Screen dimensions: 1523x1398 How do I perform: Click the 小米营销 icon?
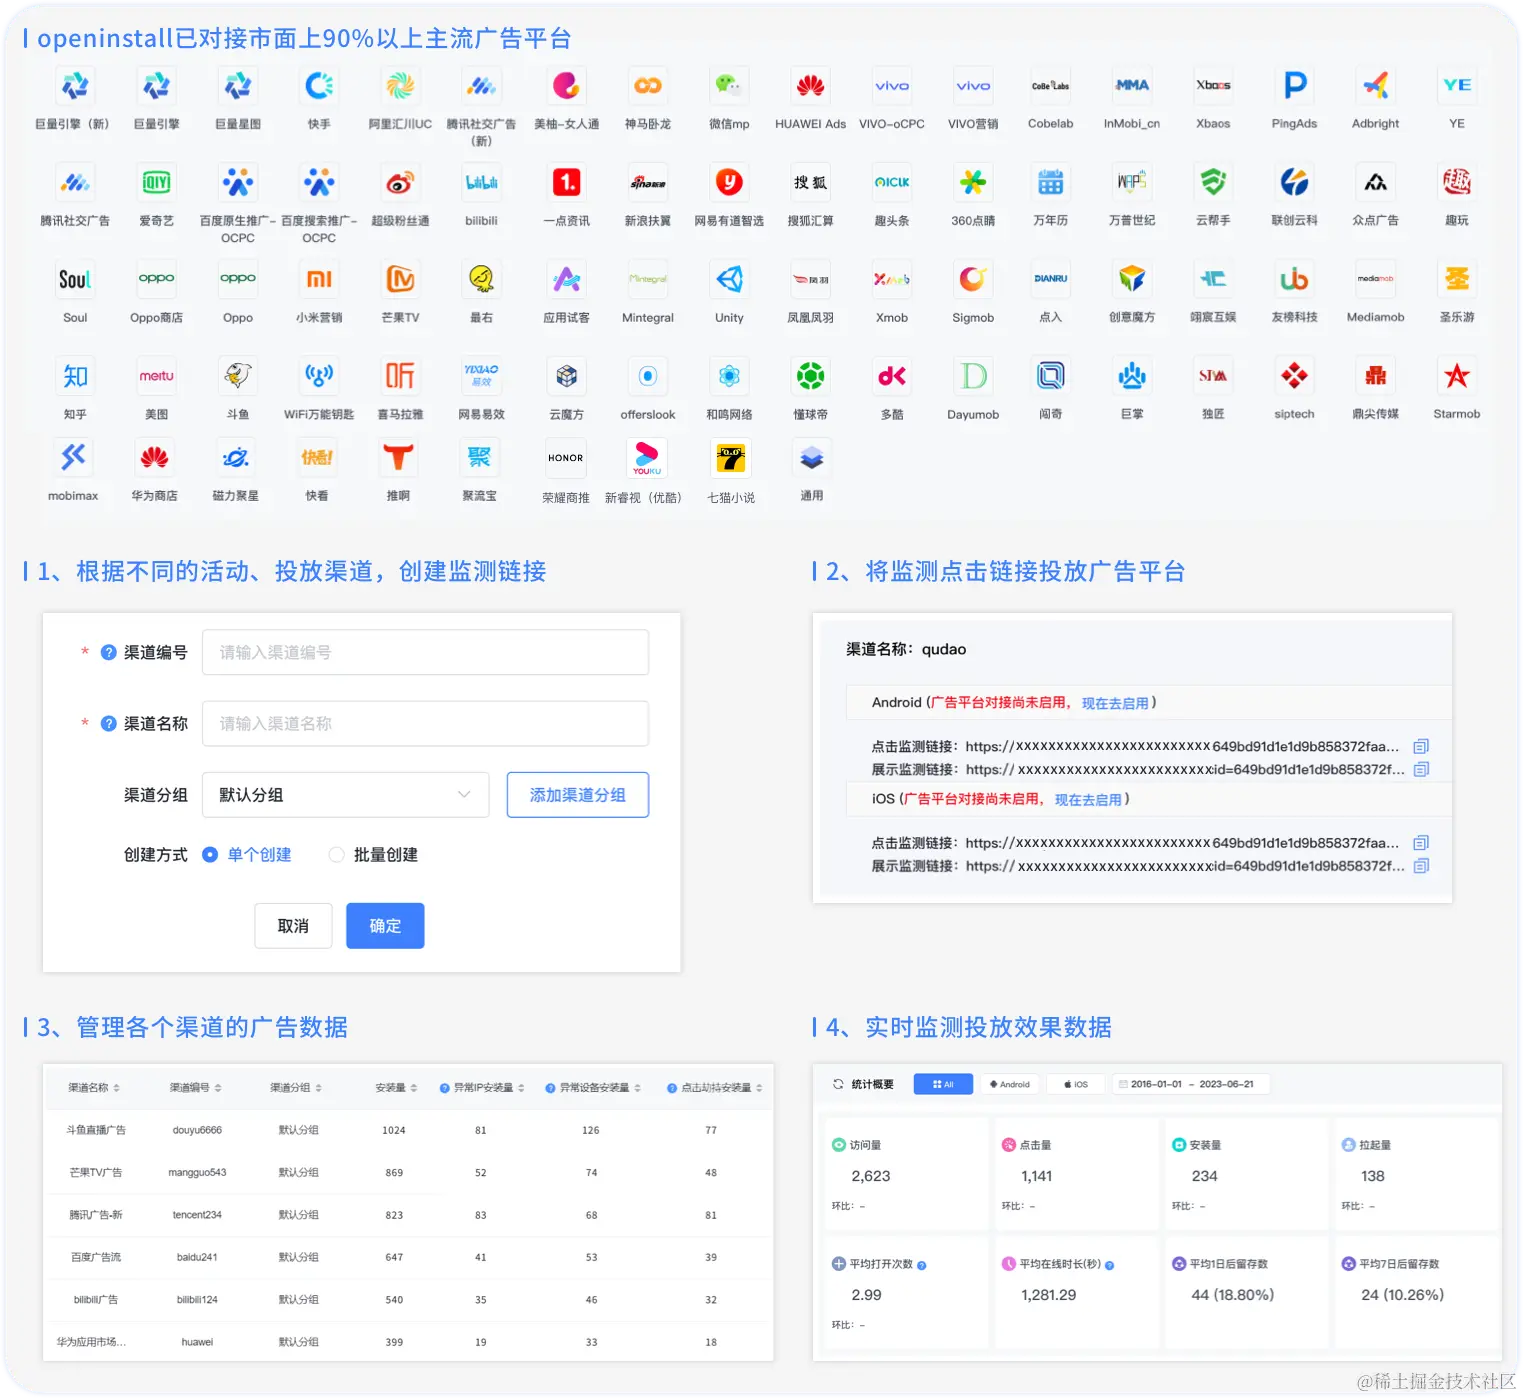click(319, 280)
